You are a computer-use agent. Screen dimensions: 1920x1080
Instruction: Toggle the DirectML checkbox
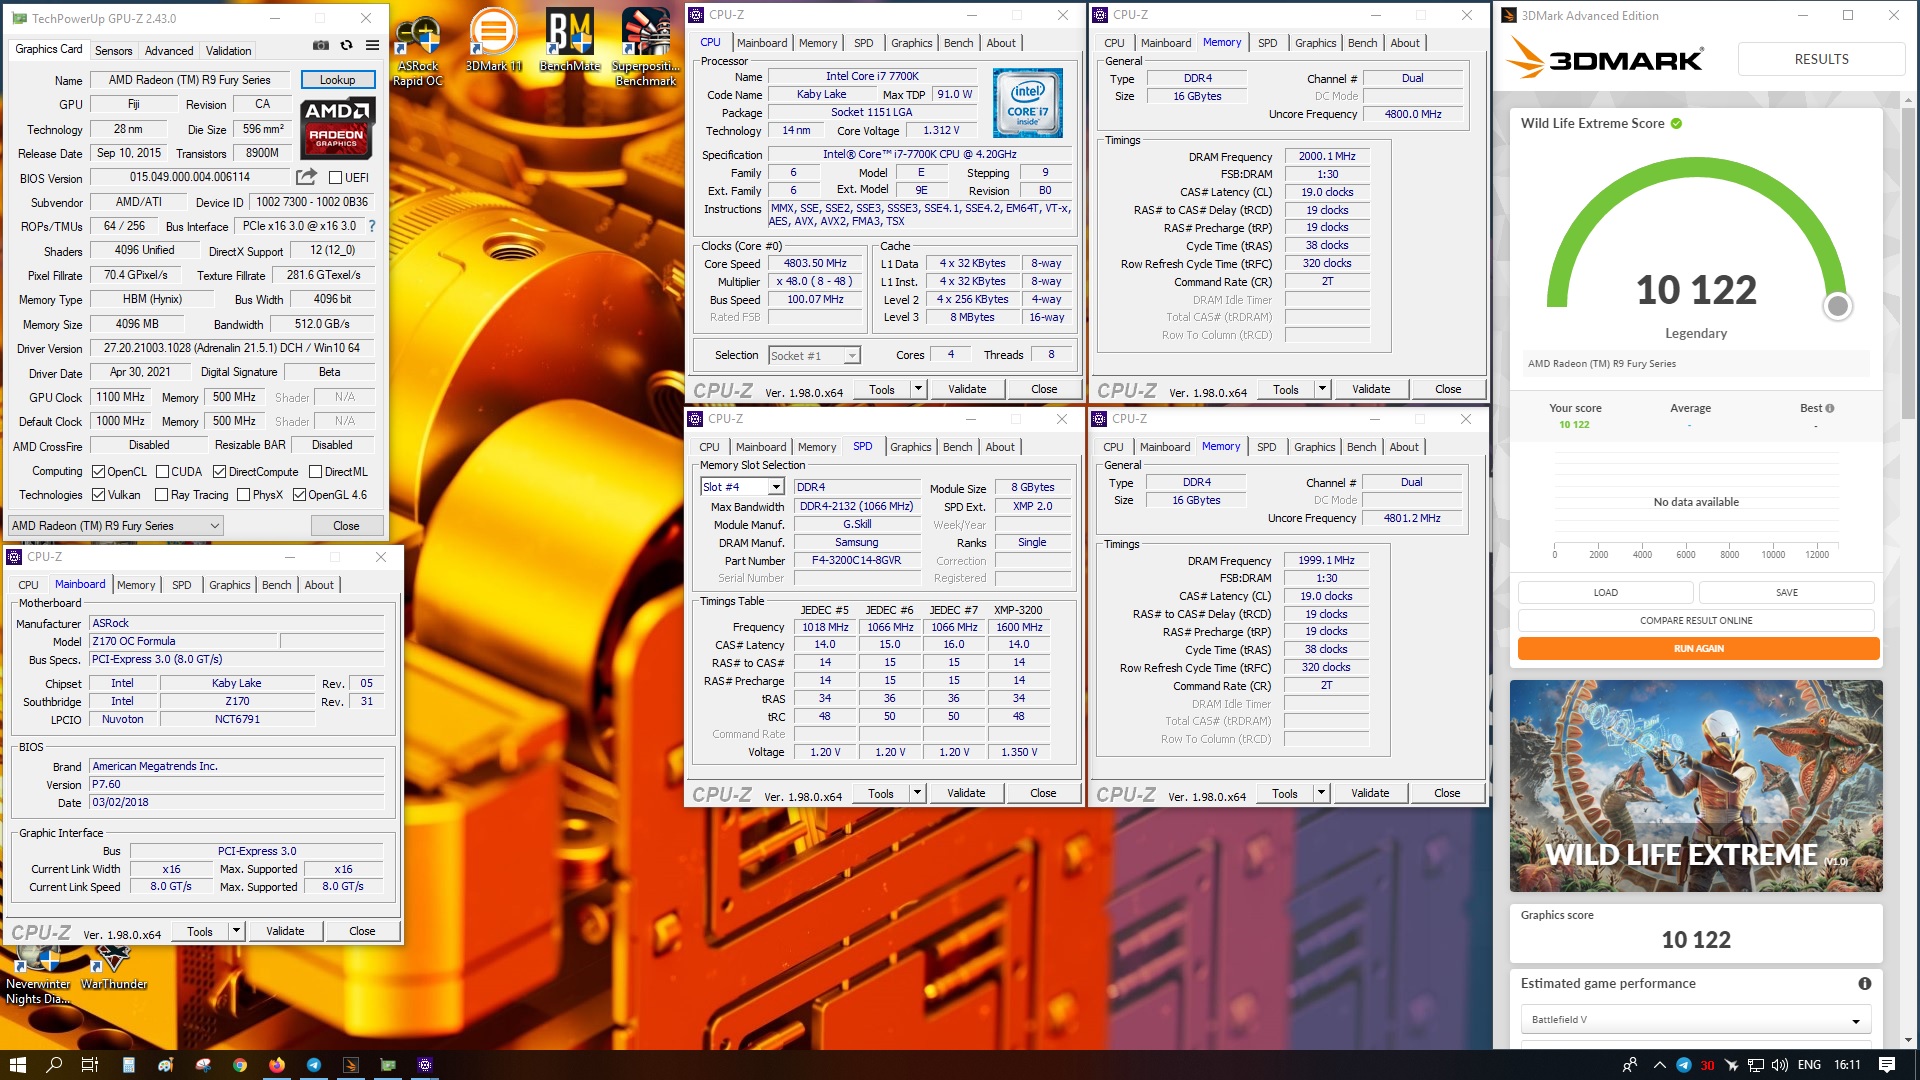(315, 472)
